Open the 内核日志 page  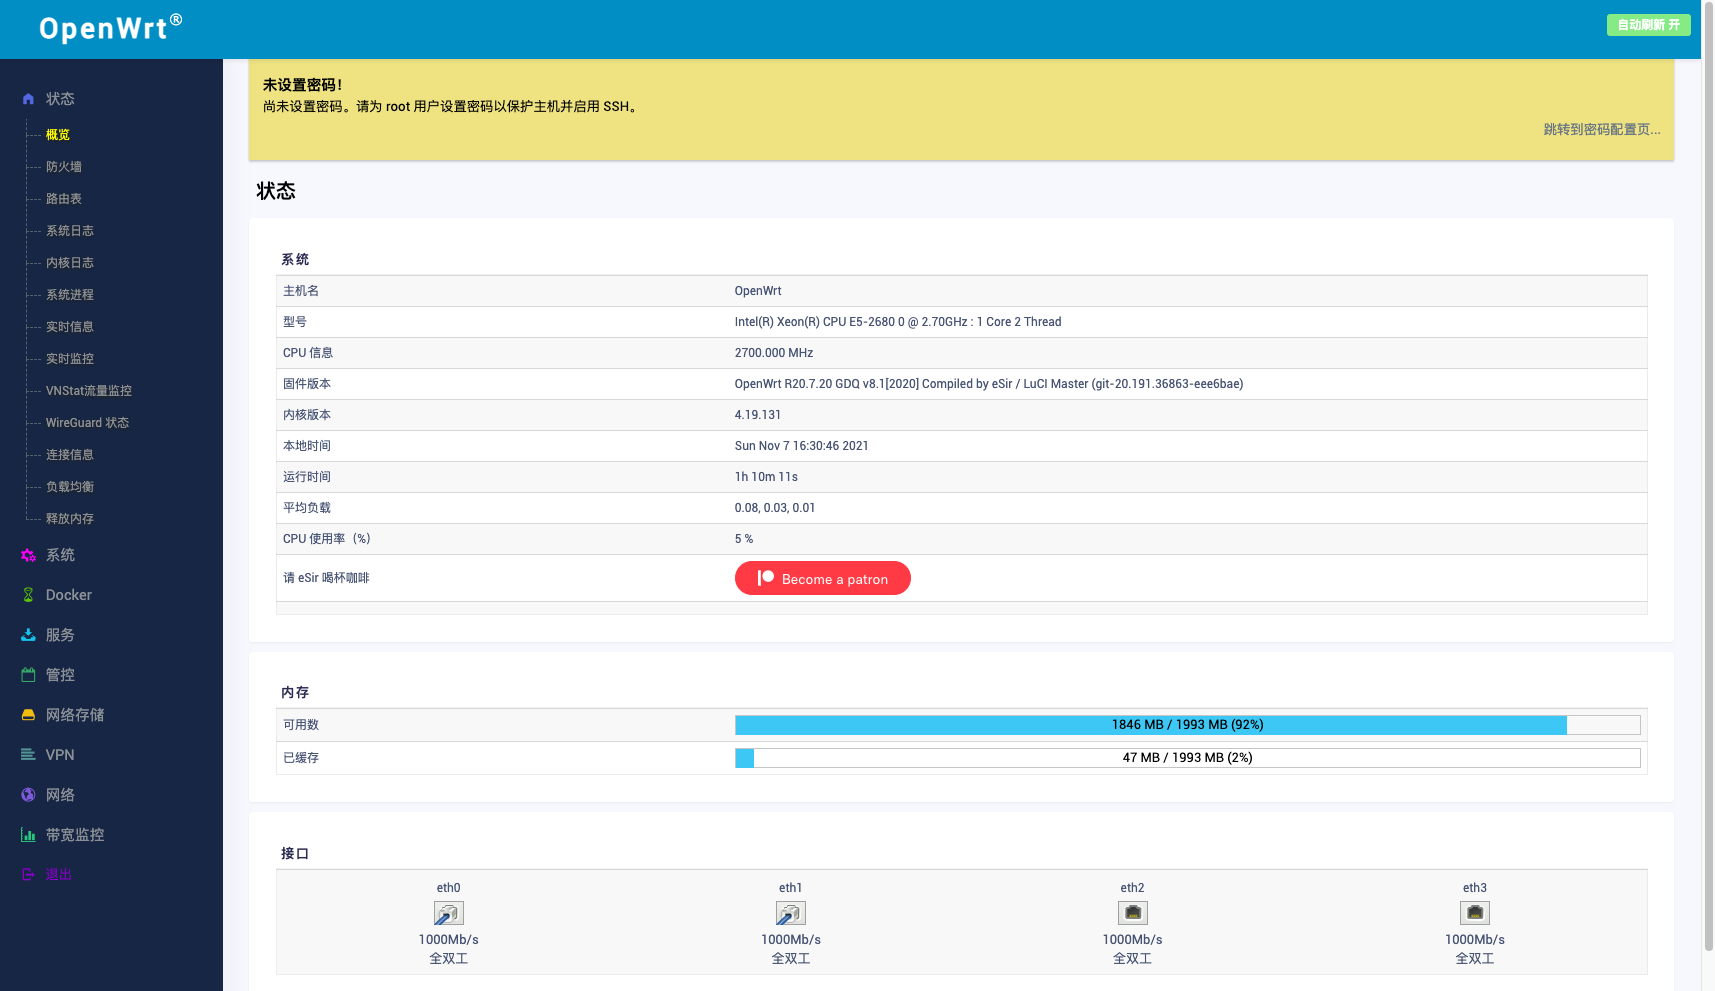click(x=70, y=263)
